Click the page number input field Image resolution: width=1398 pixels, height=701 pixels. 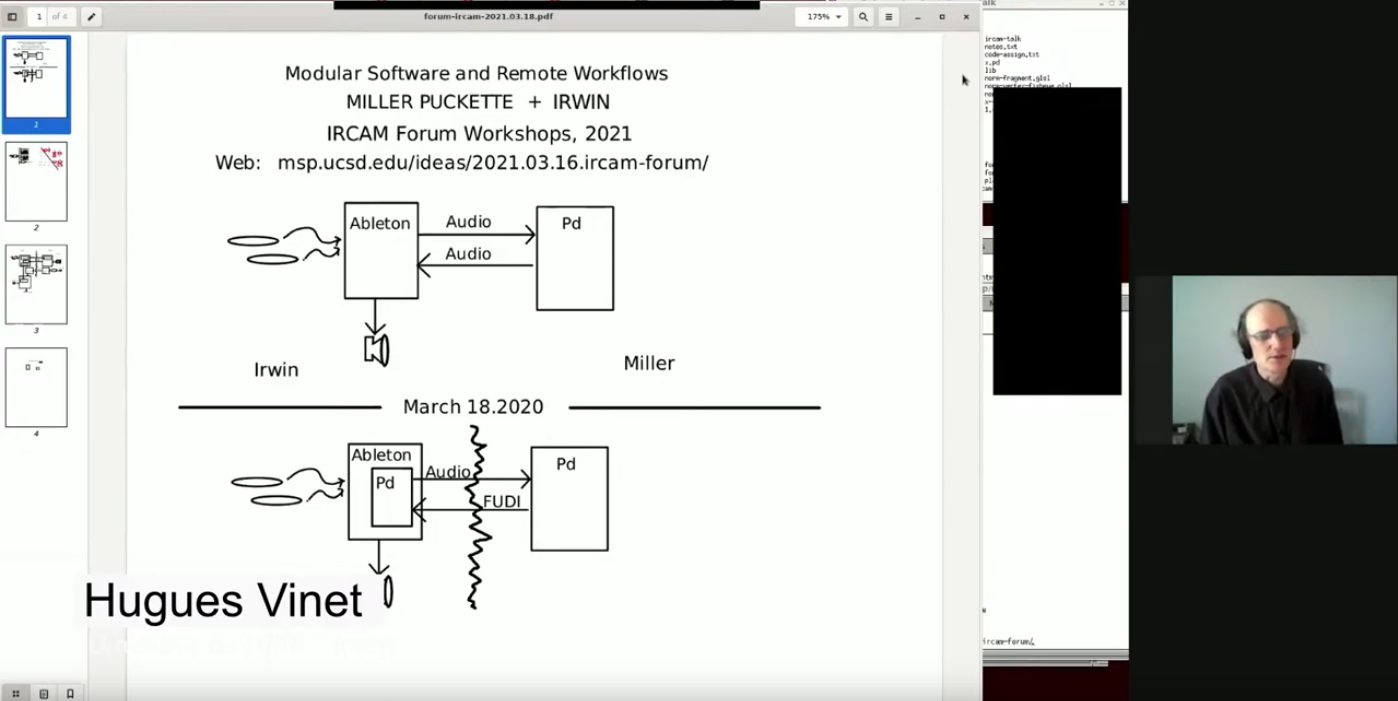point(40,17)
